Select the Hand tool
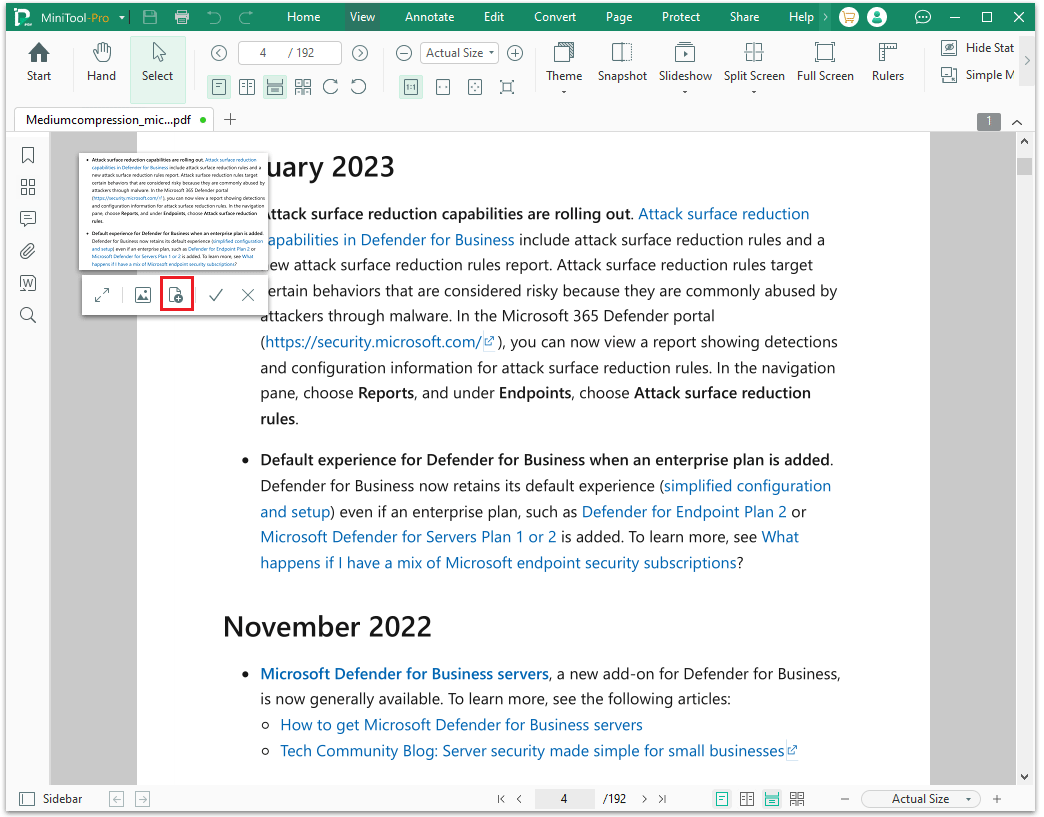 click(101, 60)
